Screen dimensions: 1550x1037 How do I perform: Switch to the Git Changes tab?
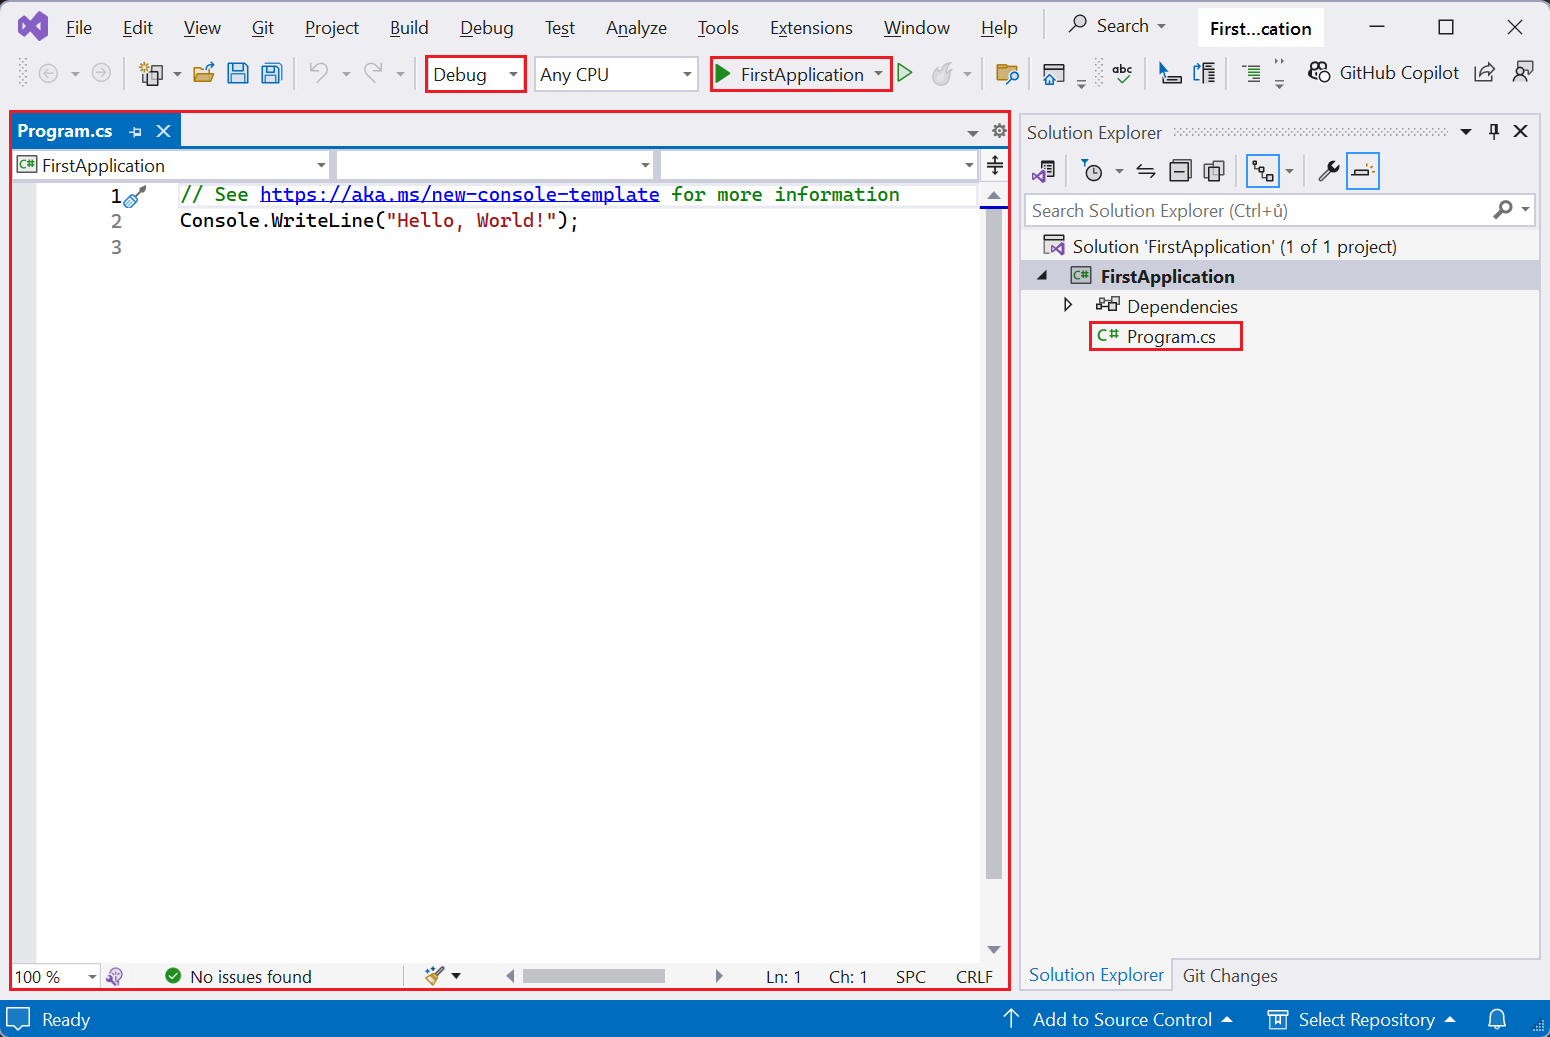(1229, 975)
